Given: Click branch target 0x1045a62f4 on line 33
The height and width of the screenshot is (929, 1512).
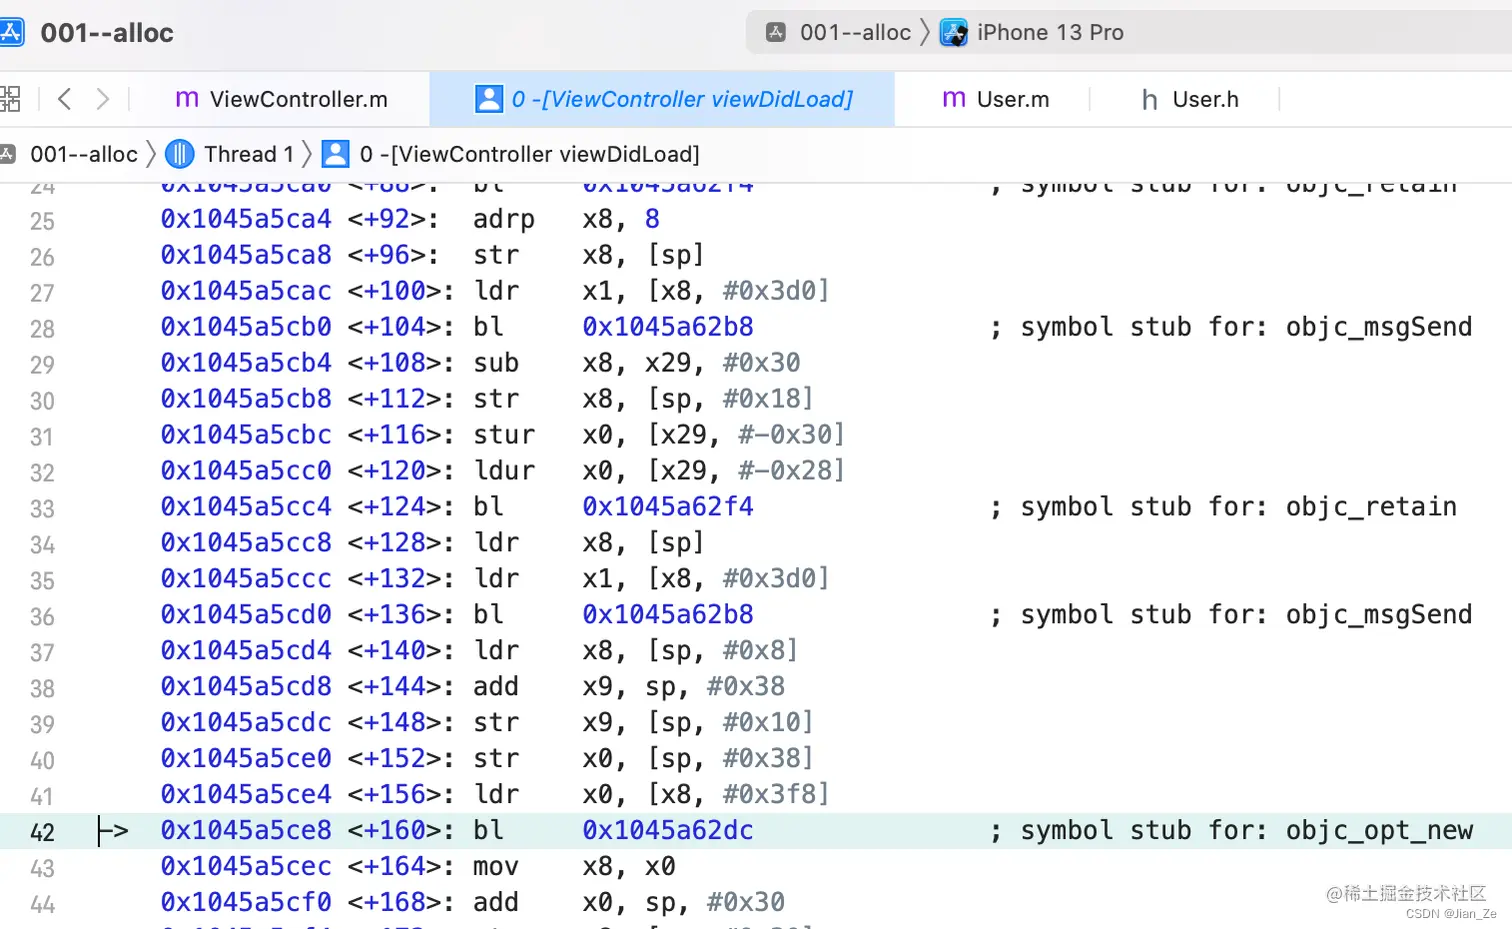Looking at the screenshot, I should click(668, 506).
